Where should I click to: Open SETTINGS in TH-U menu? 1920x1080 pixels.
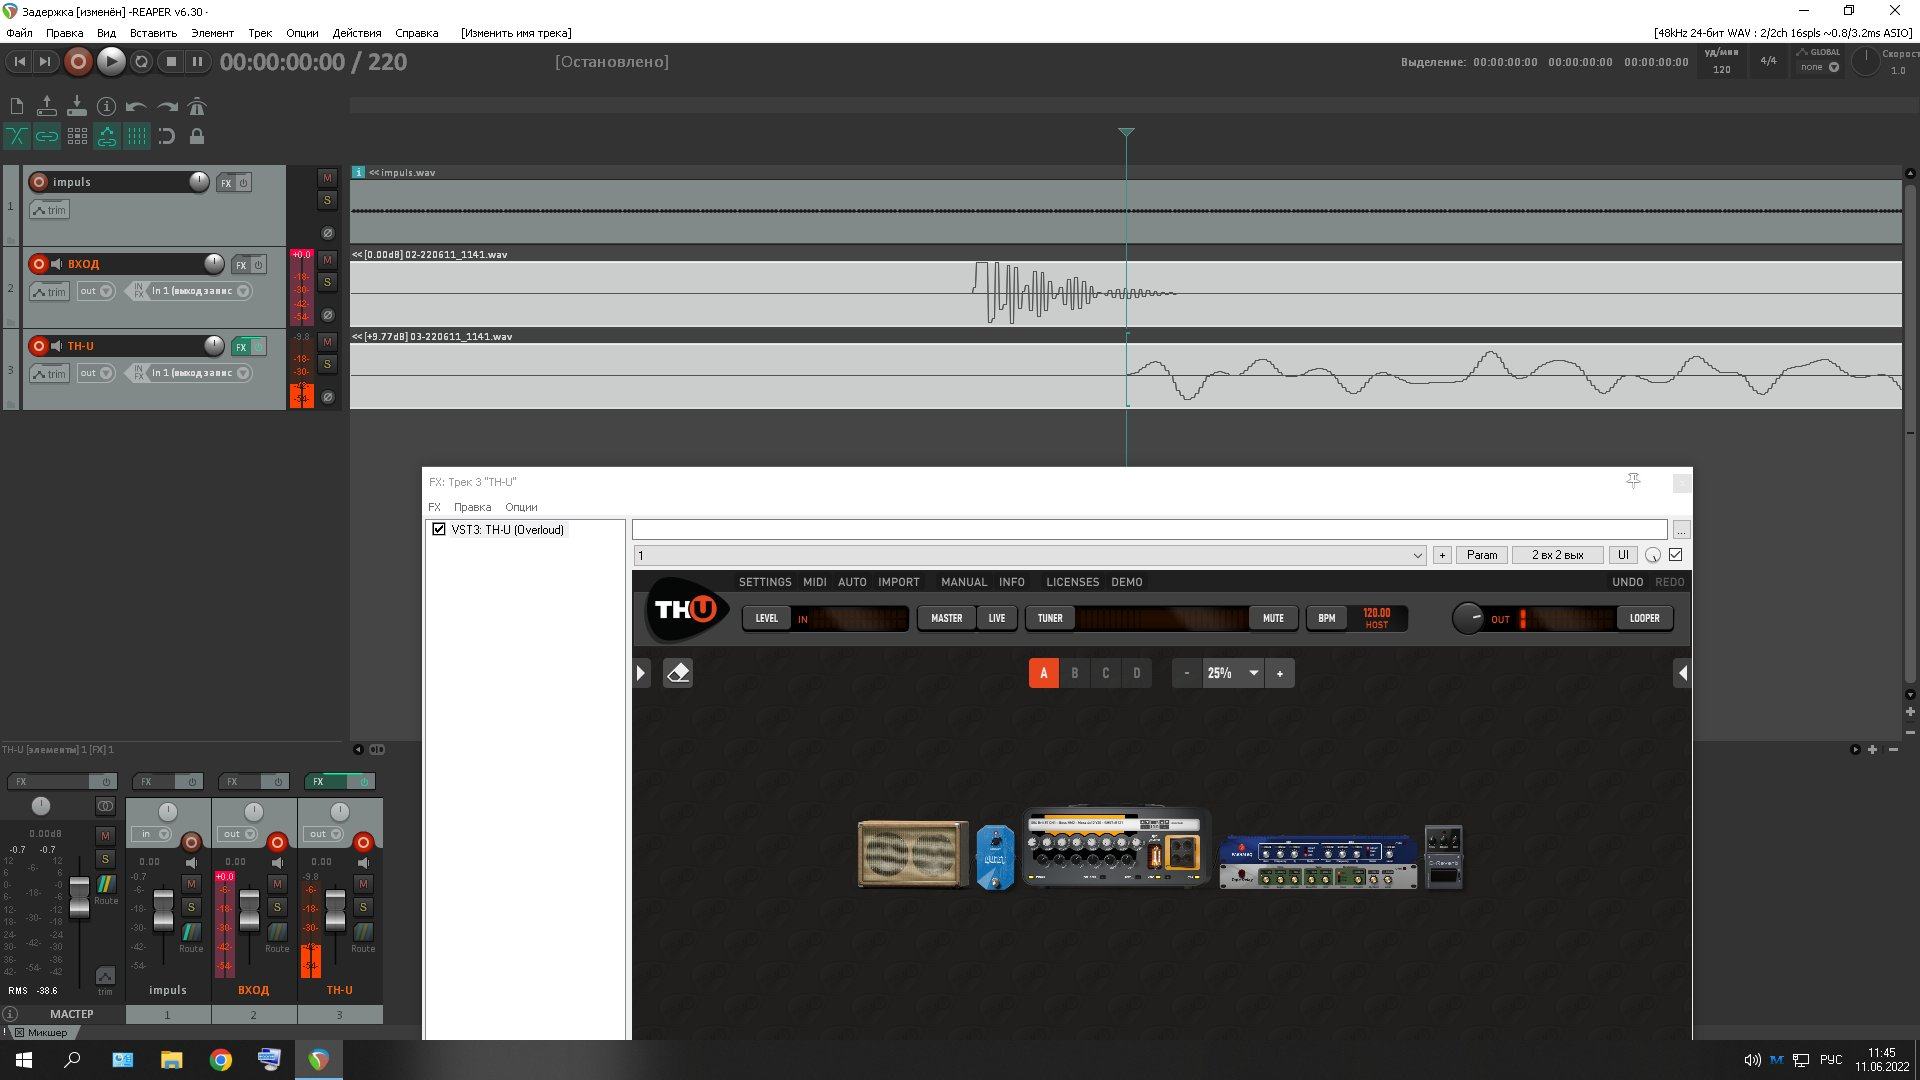765,582
